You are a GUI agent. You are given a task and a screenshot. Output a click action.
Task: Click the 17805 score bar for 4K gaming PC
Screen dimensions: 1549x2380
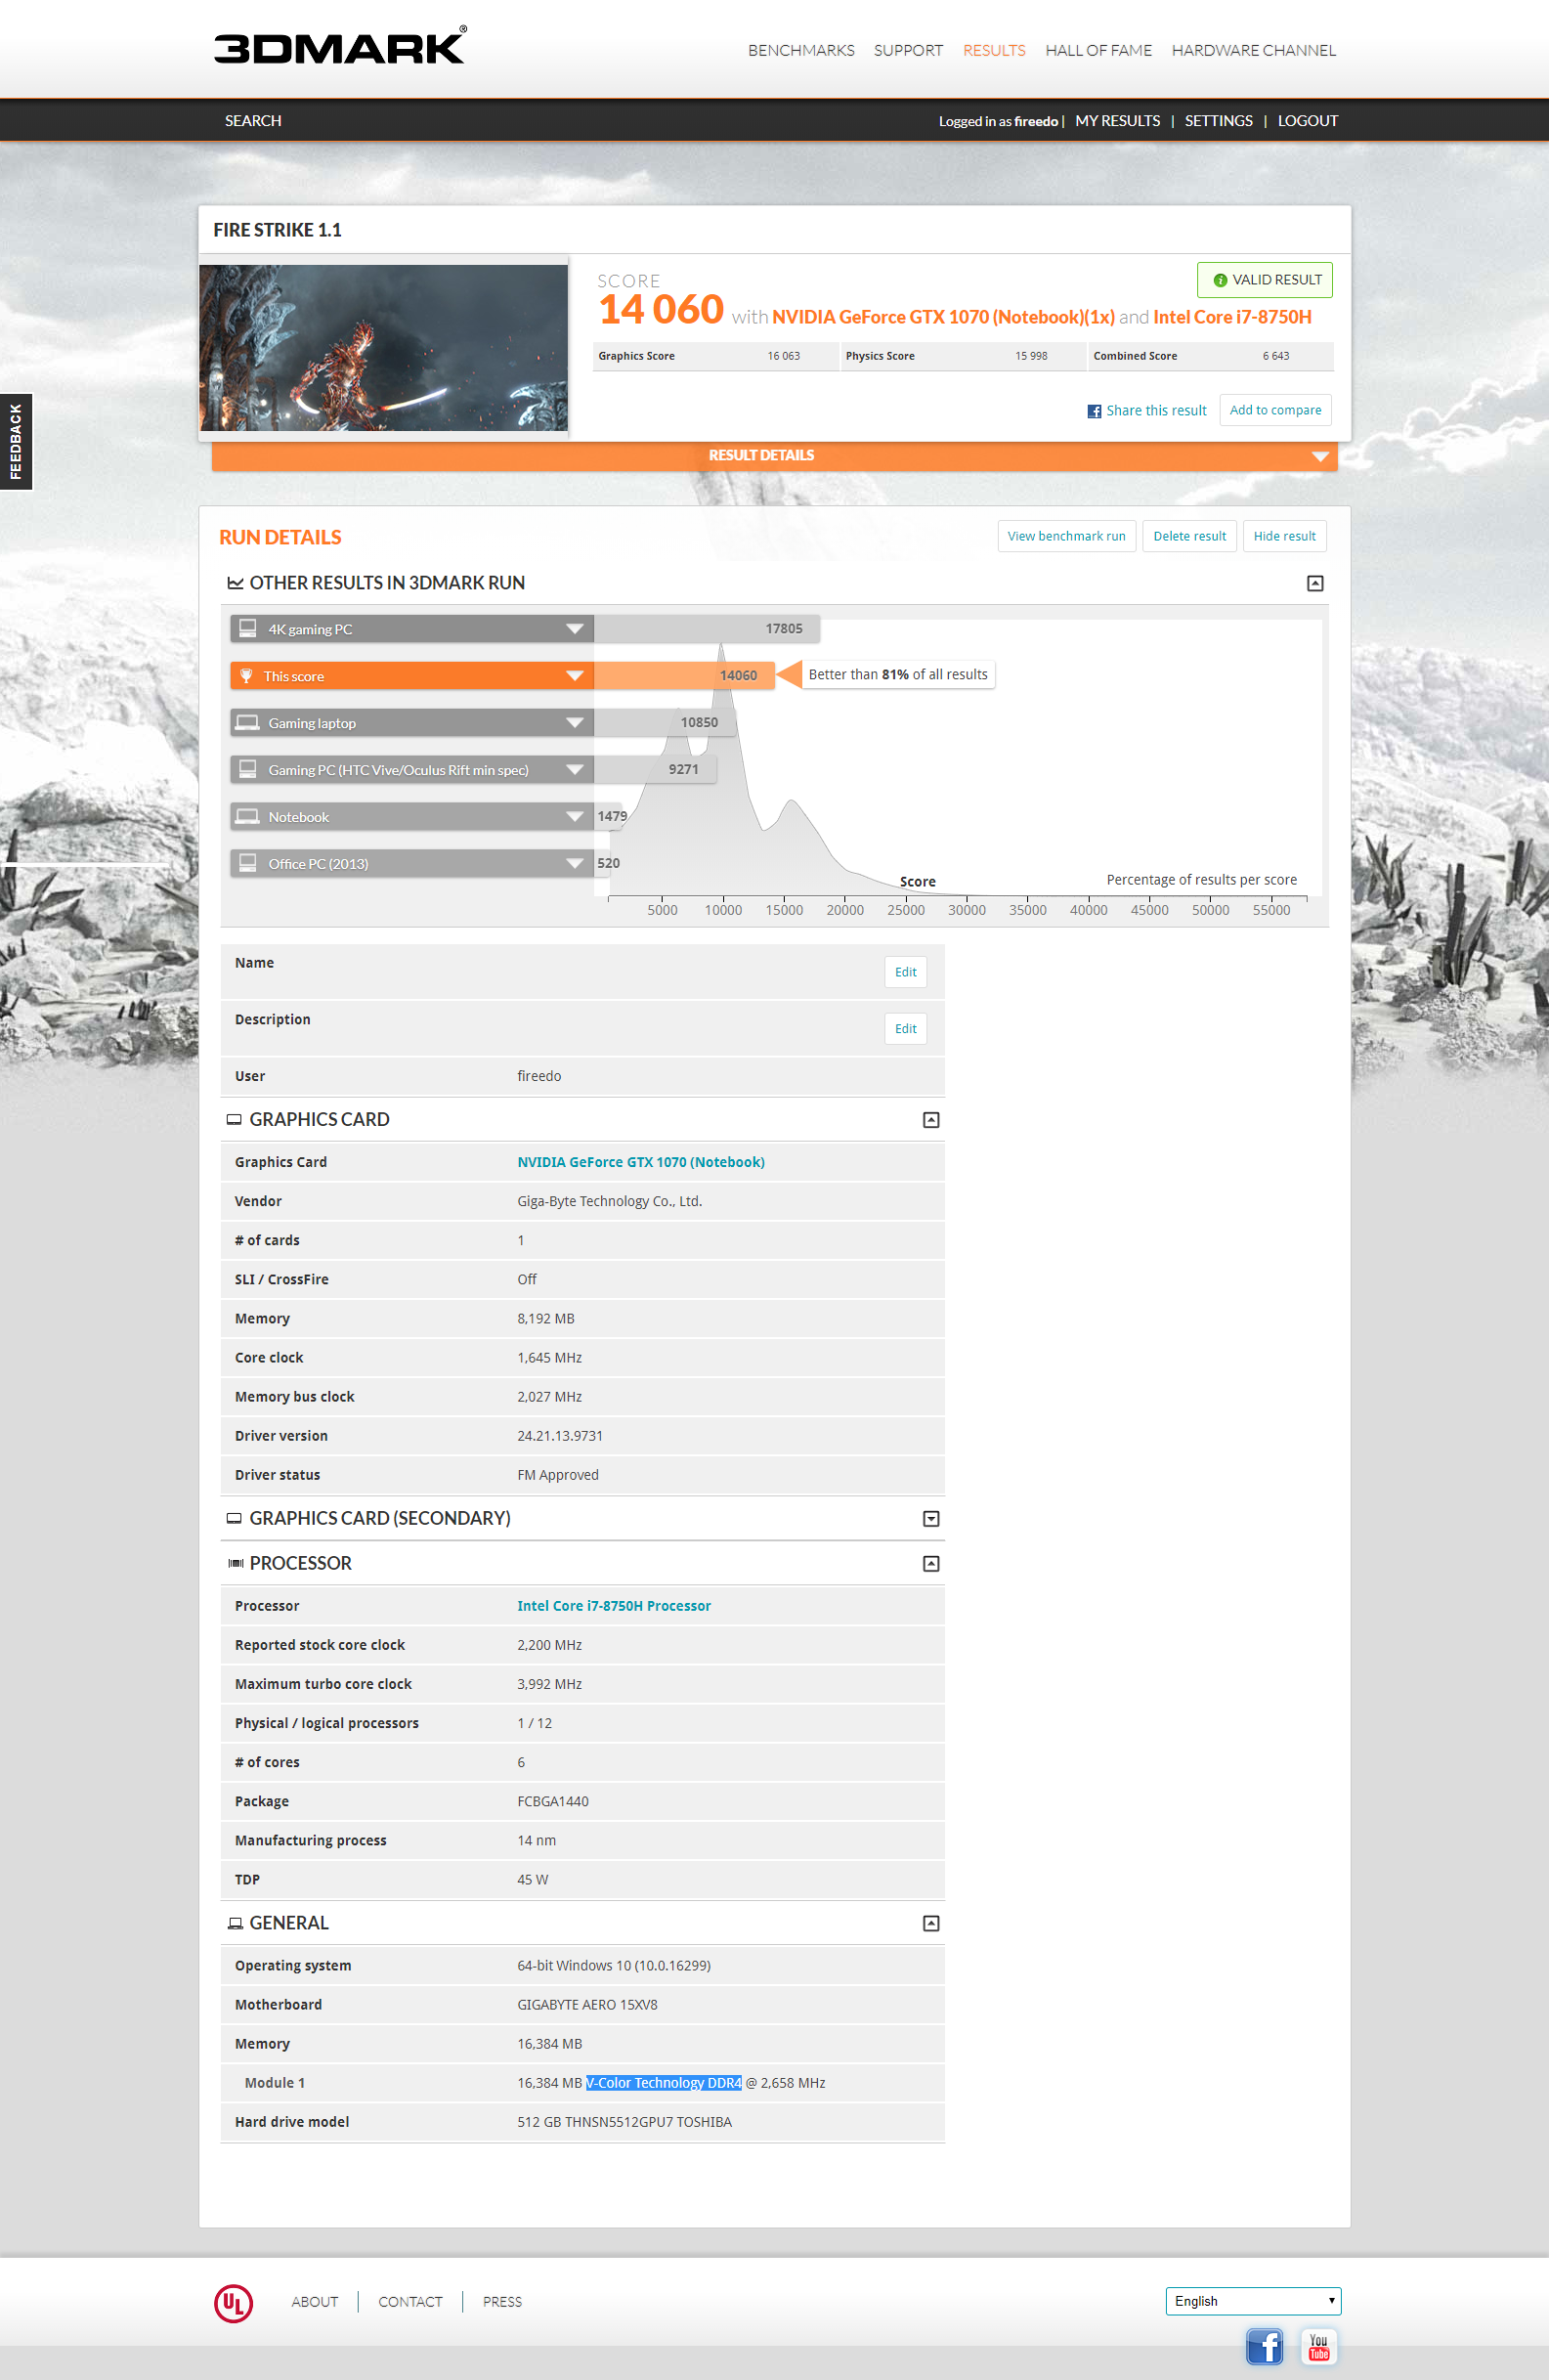click(x=707, y=628)
